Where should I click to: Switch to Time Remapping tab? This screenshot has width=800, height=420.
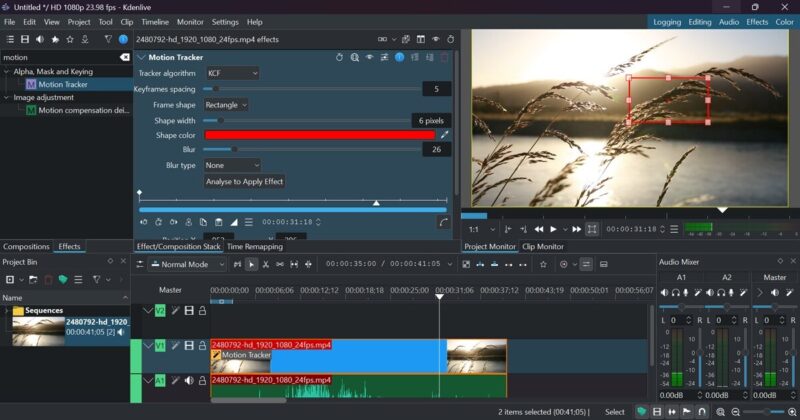click(255, 246)
